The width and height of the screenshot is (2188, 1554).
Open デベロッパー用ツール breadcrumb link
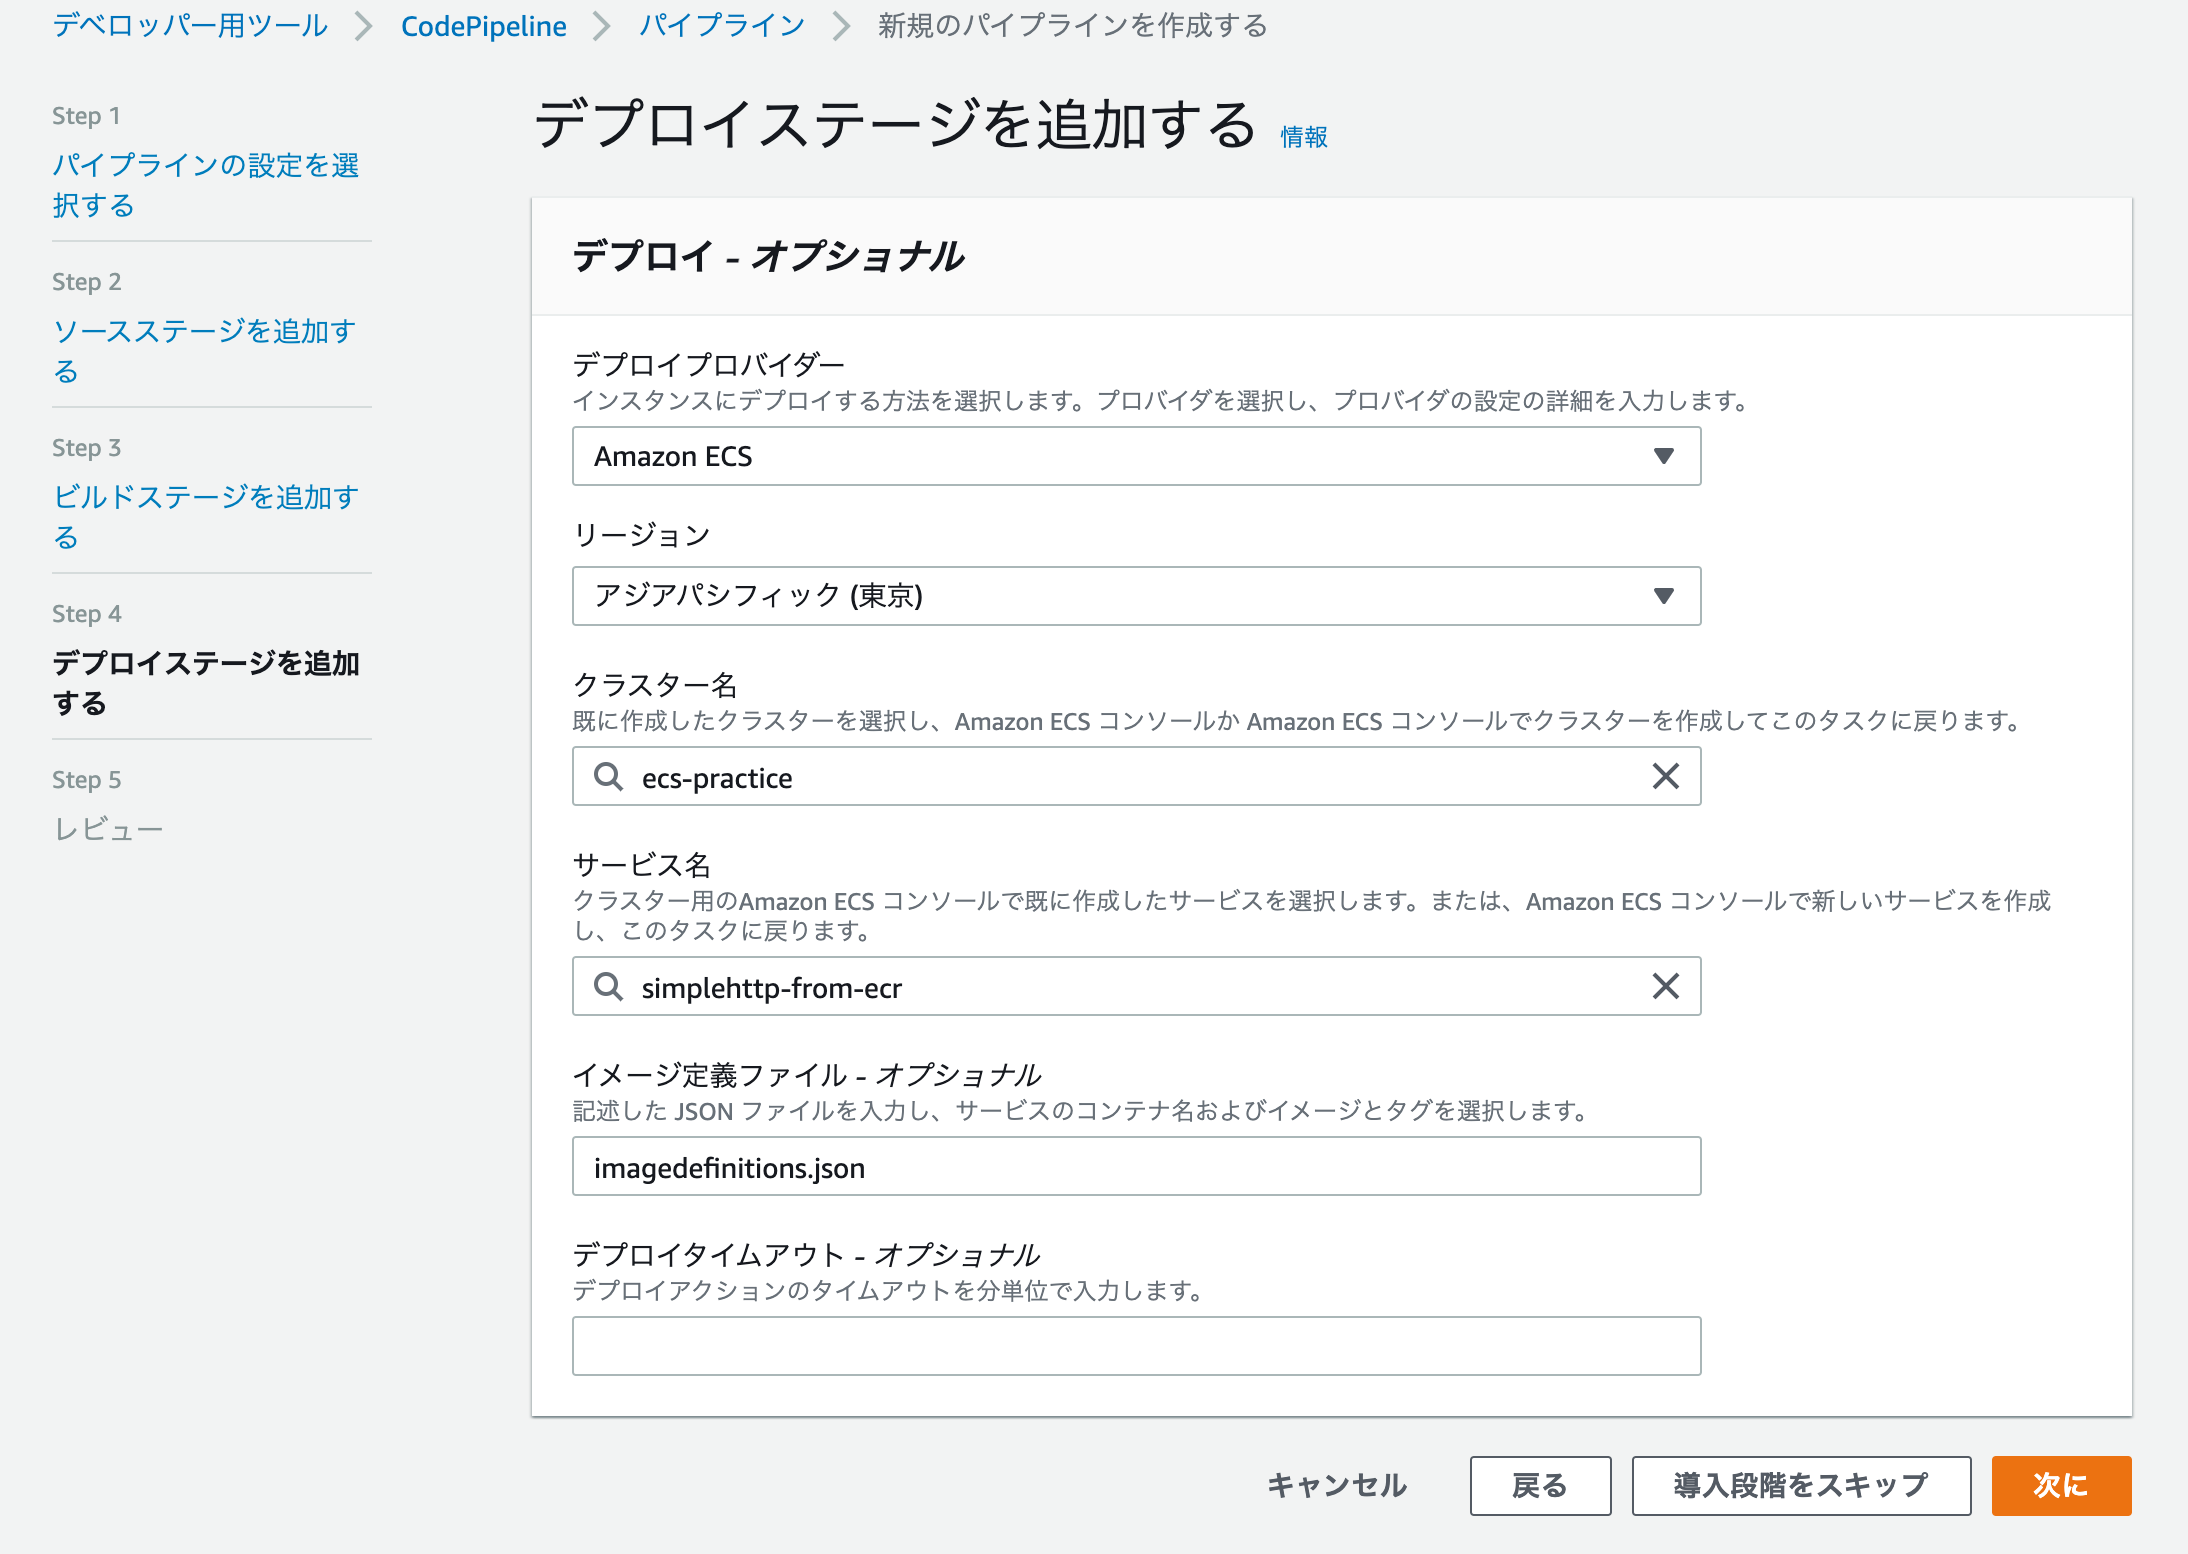(x=188, y=26)
